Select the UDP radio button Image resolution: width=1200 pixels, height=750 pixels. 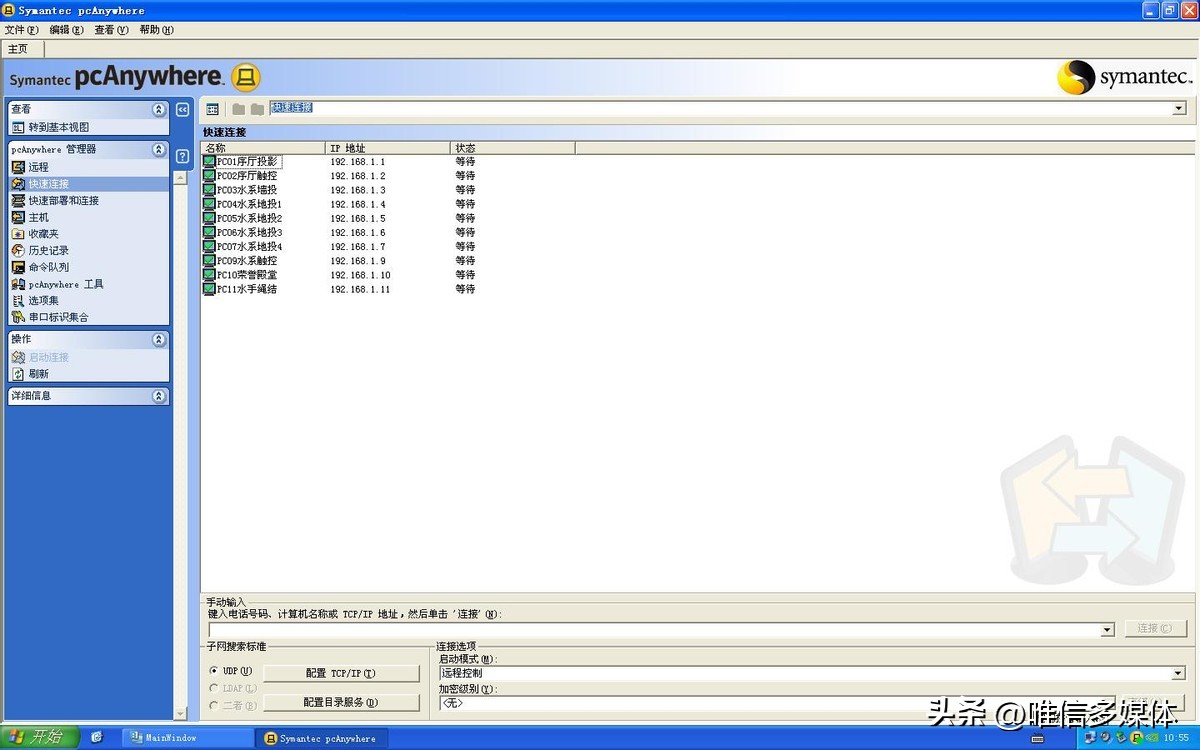pyautogui.click(x=214, y=671)
